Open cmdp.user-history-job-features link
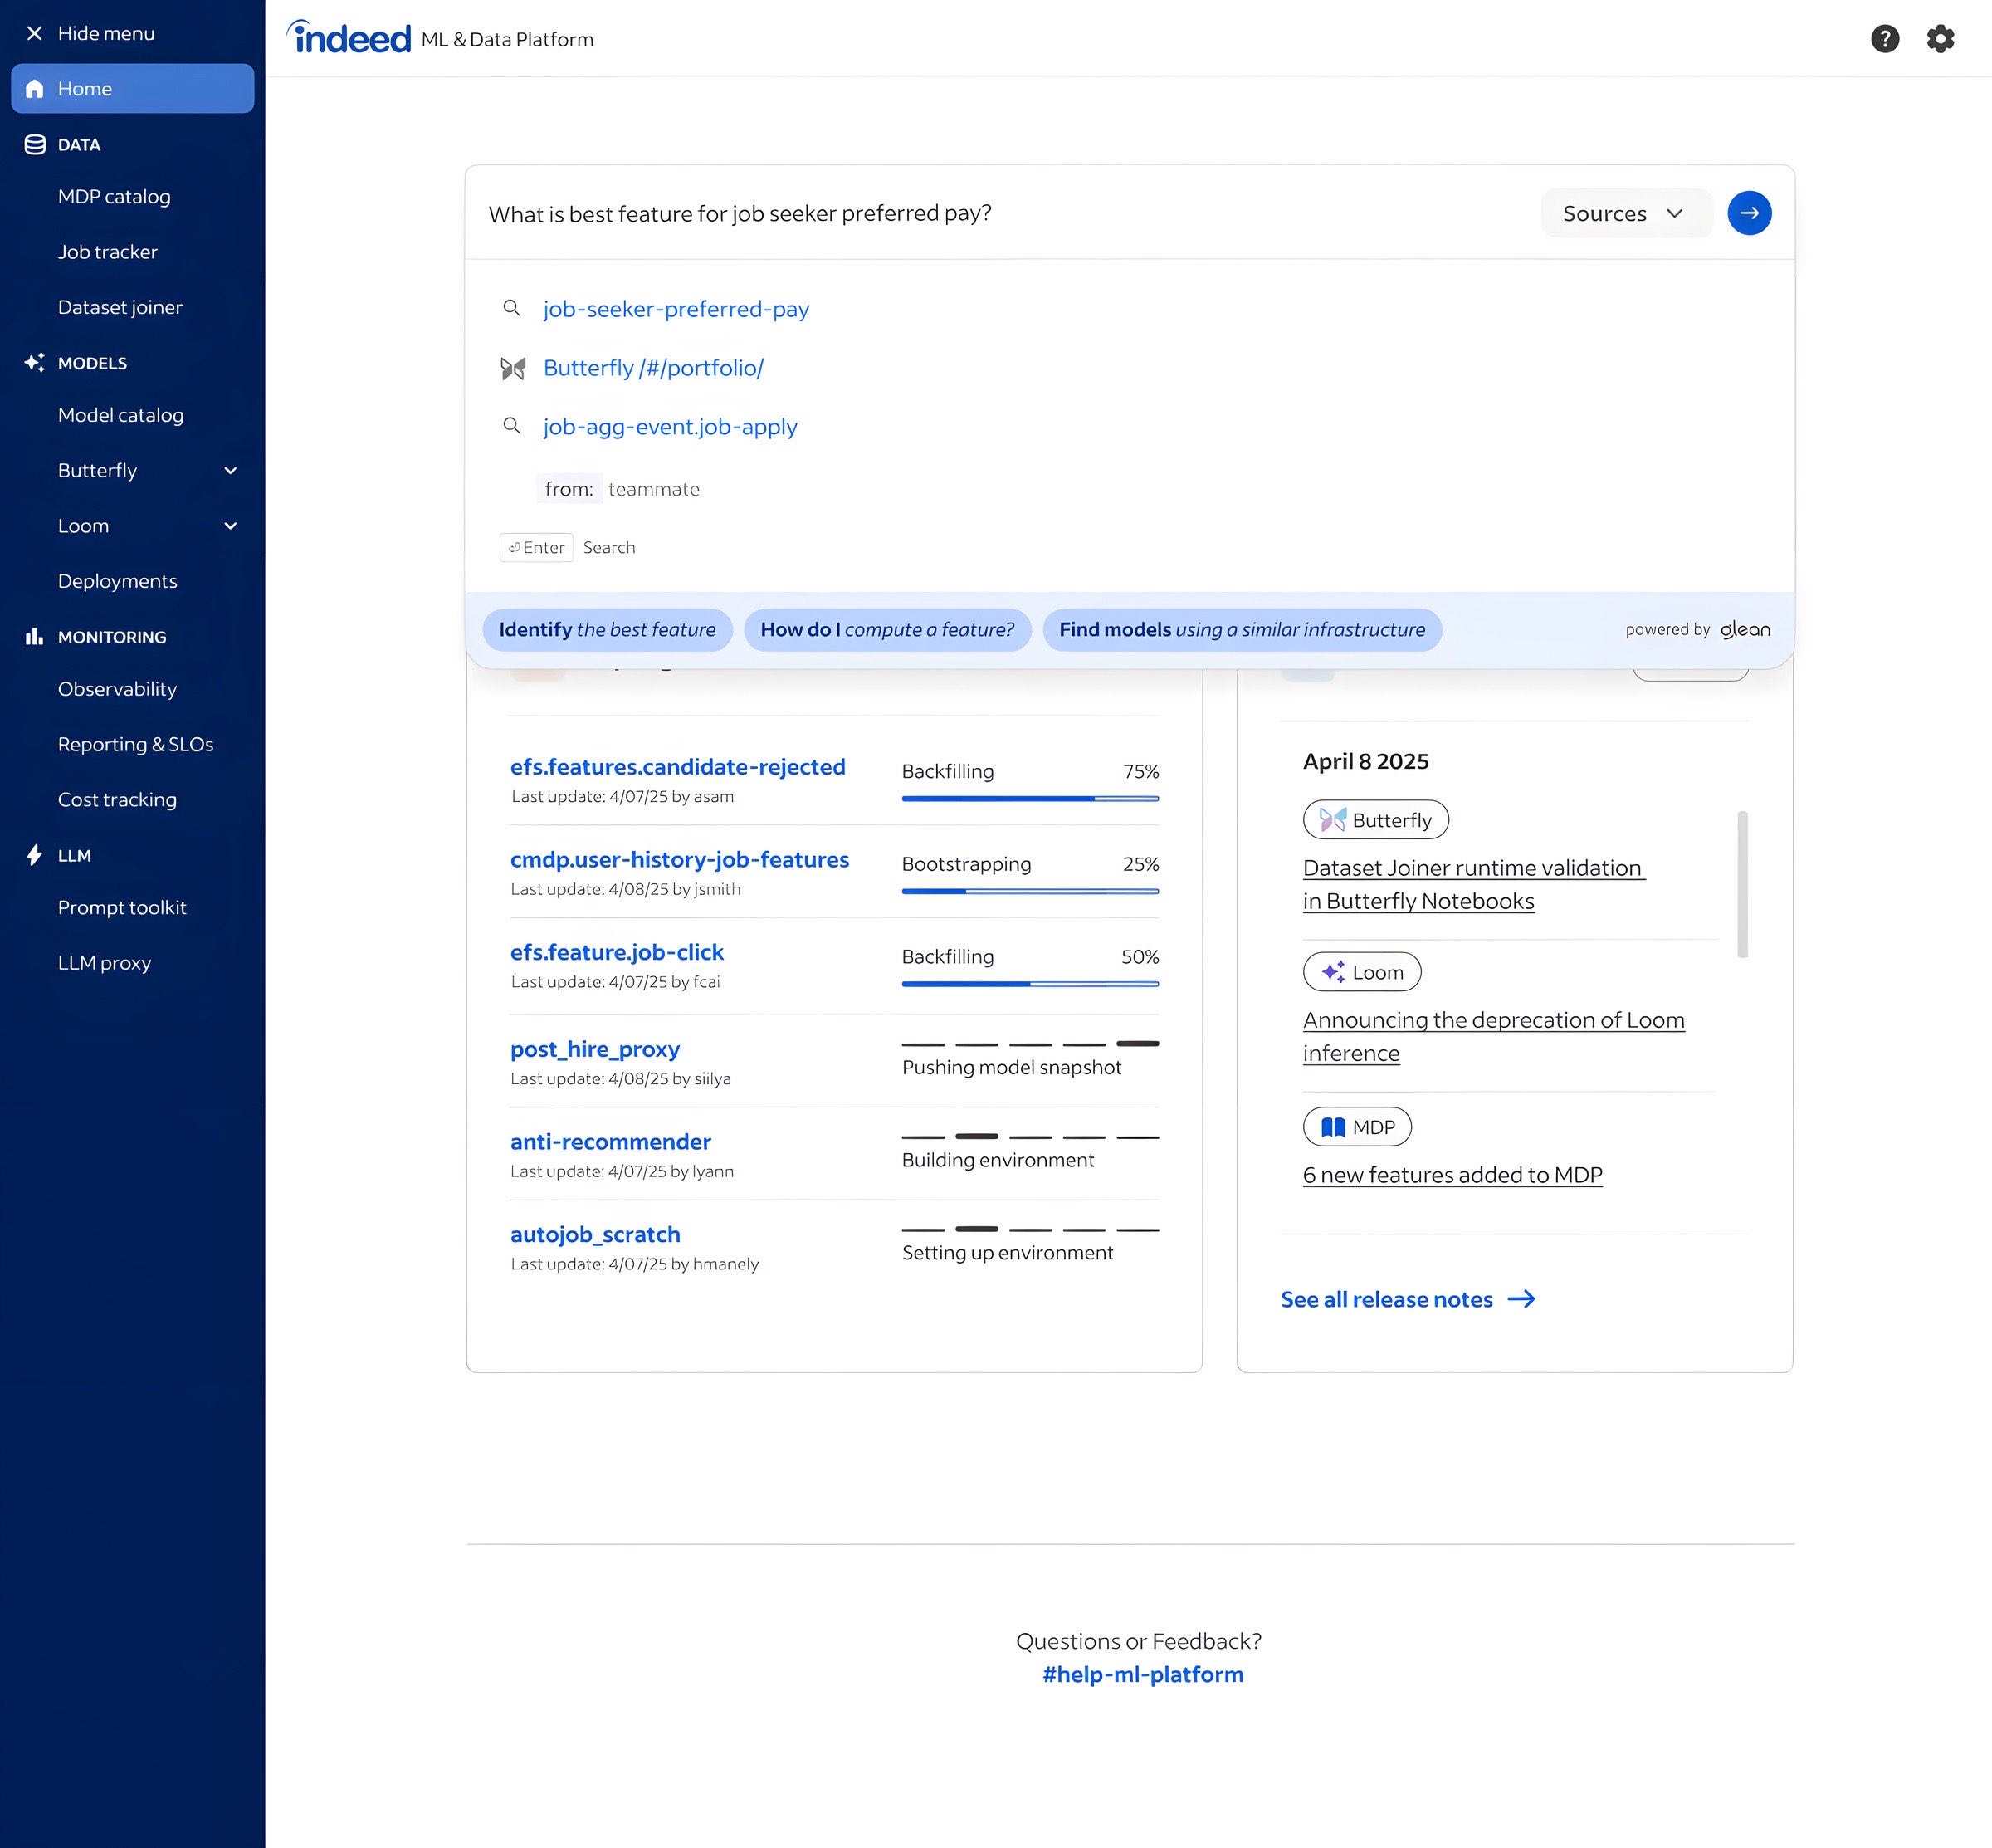The height and width of the screenshot is (1848, 1992). click(x=680, y=860)
